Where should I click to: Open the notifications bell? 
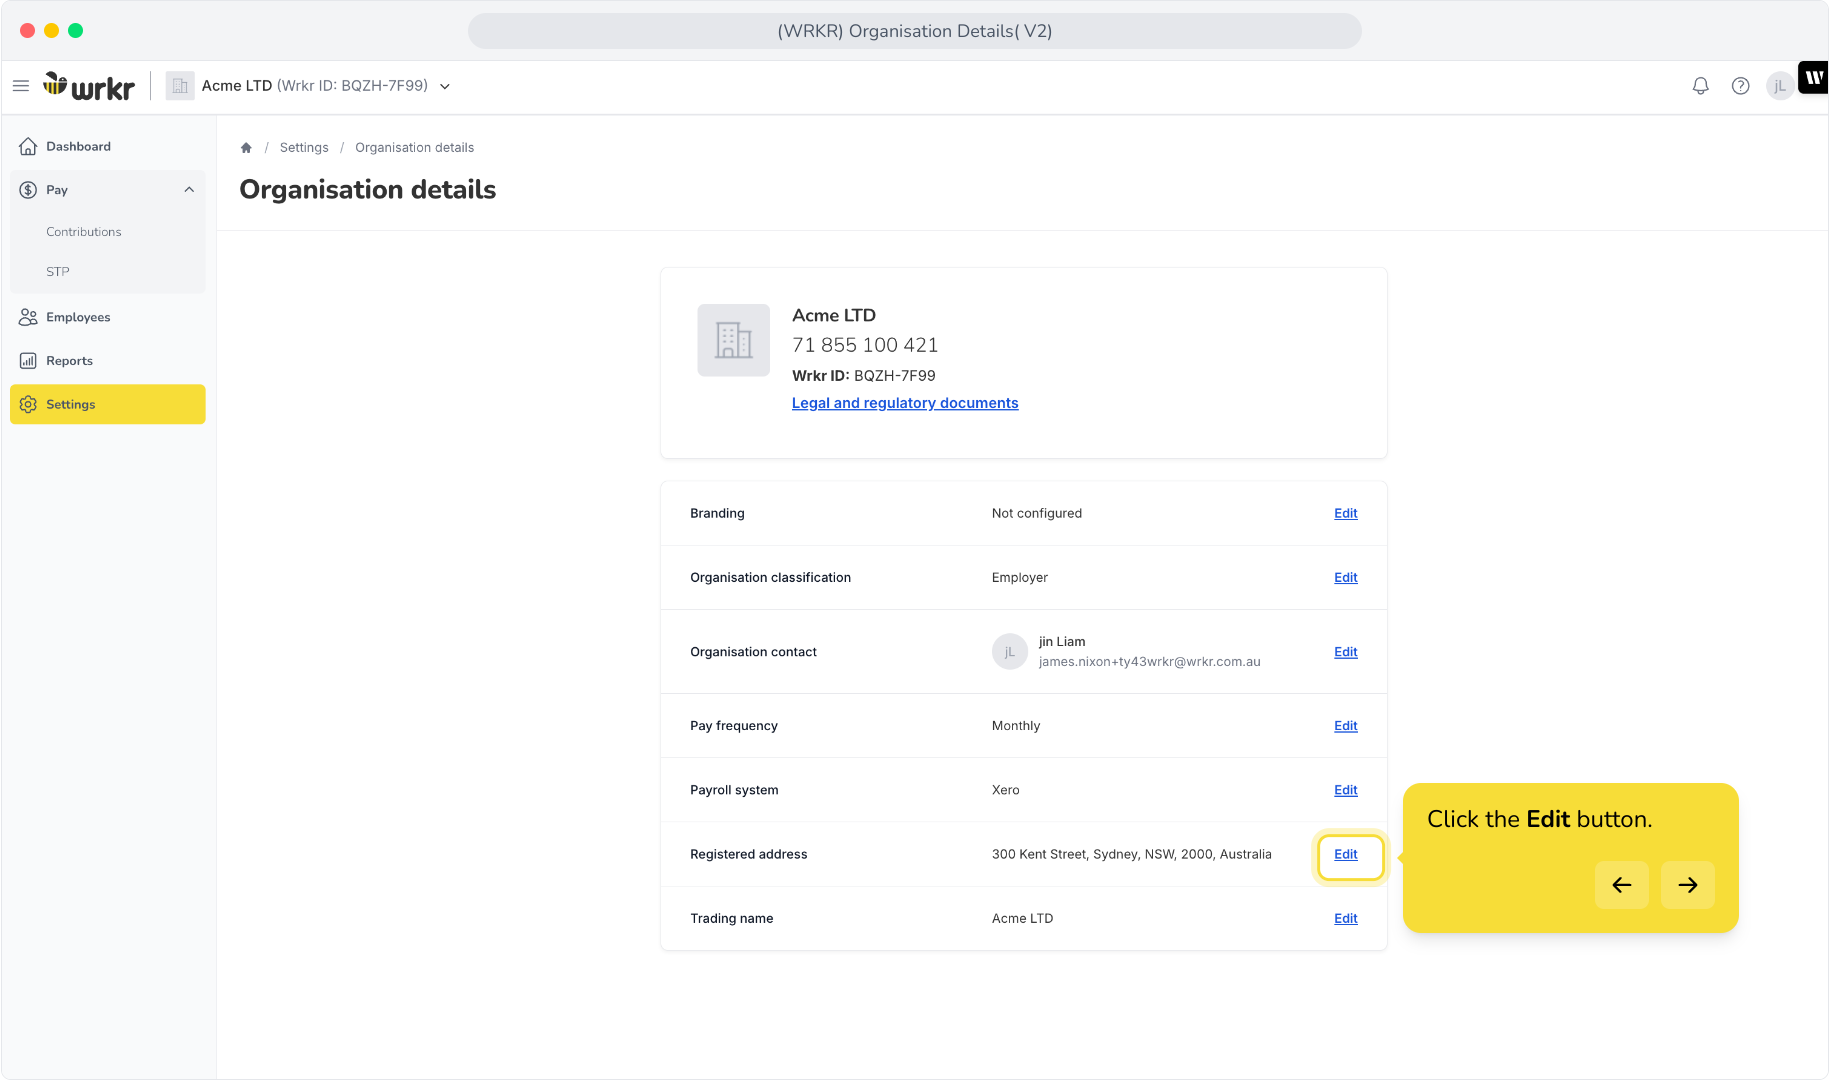[x=1700, y=86]
